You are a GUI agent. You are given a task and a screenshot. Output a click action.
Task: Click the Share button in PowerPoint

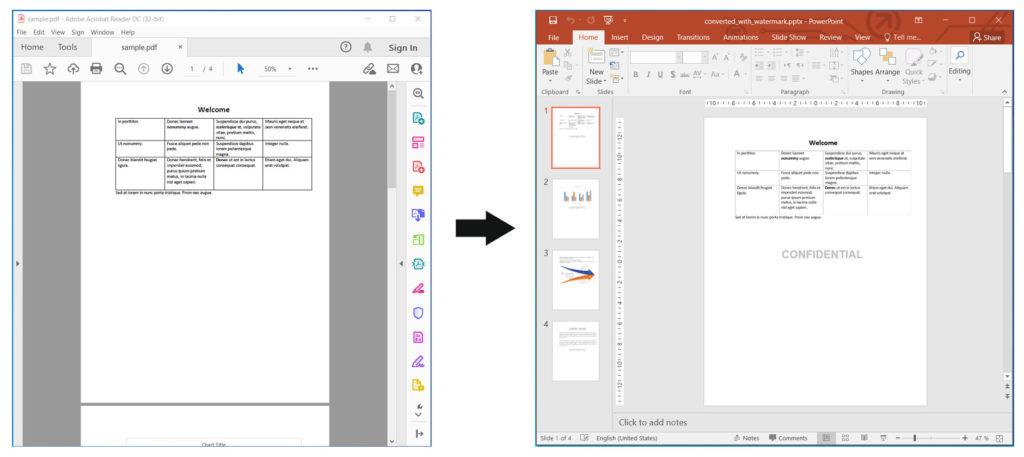(985, 37)
